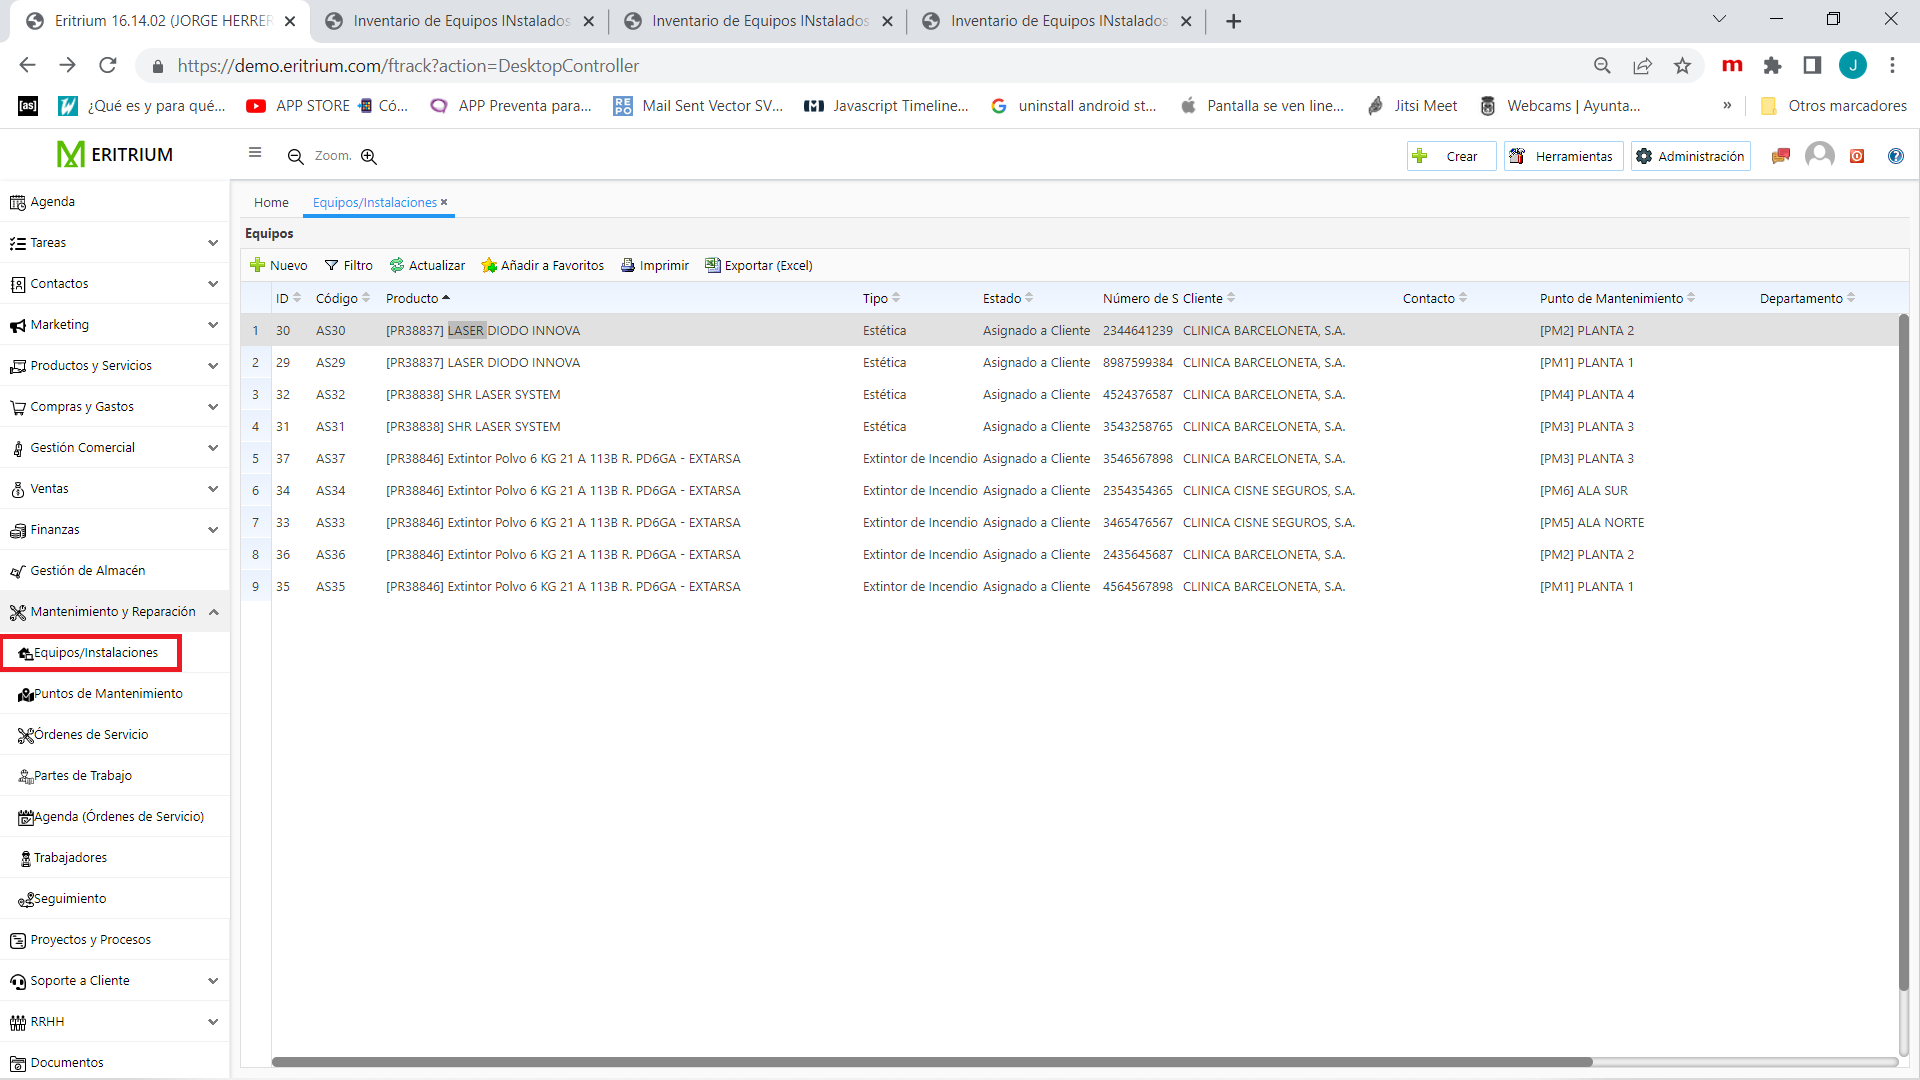
Task: Open the blue help question icon
Action: pos(1896,156)
